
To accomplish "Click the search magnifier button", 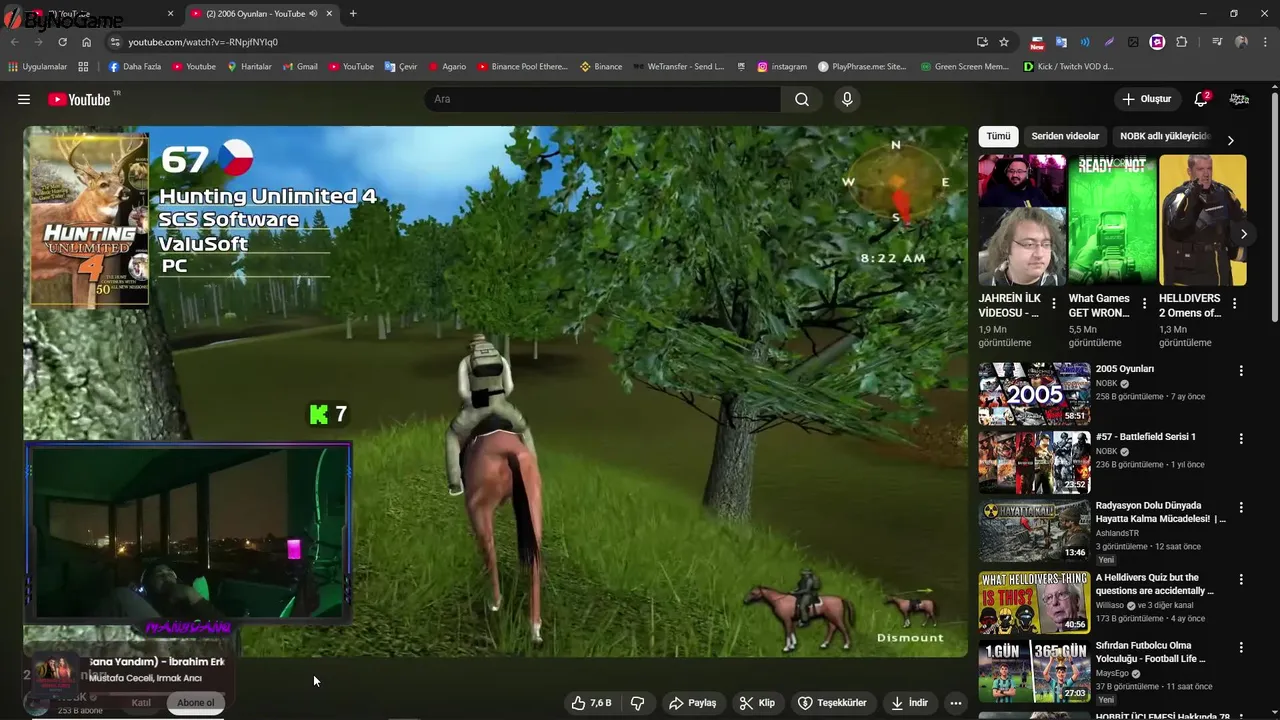I will coord(802,99).
